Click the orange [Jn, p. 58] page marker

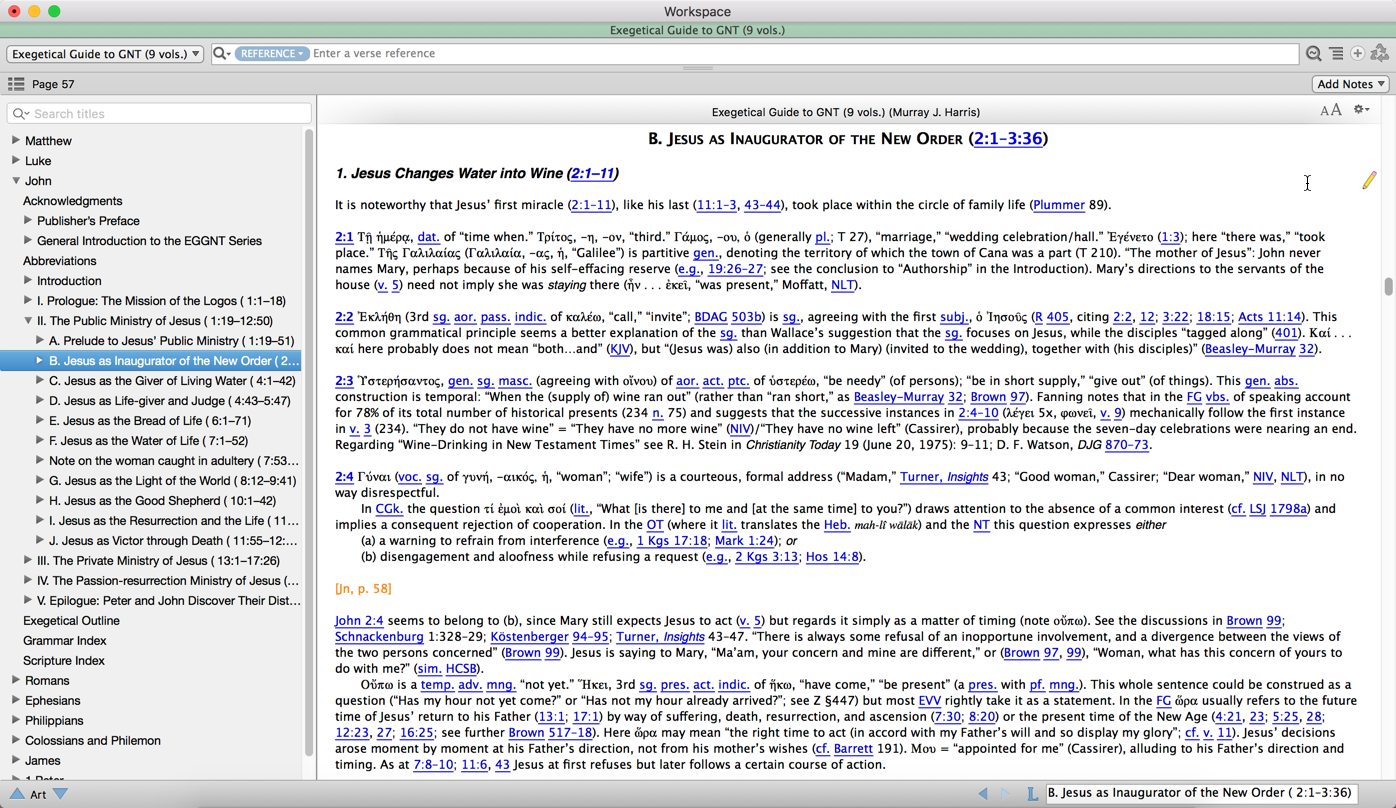pyautogui.click(x=363, y=589)
